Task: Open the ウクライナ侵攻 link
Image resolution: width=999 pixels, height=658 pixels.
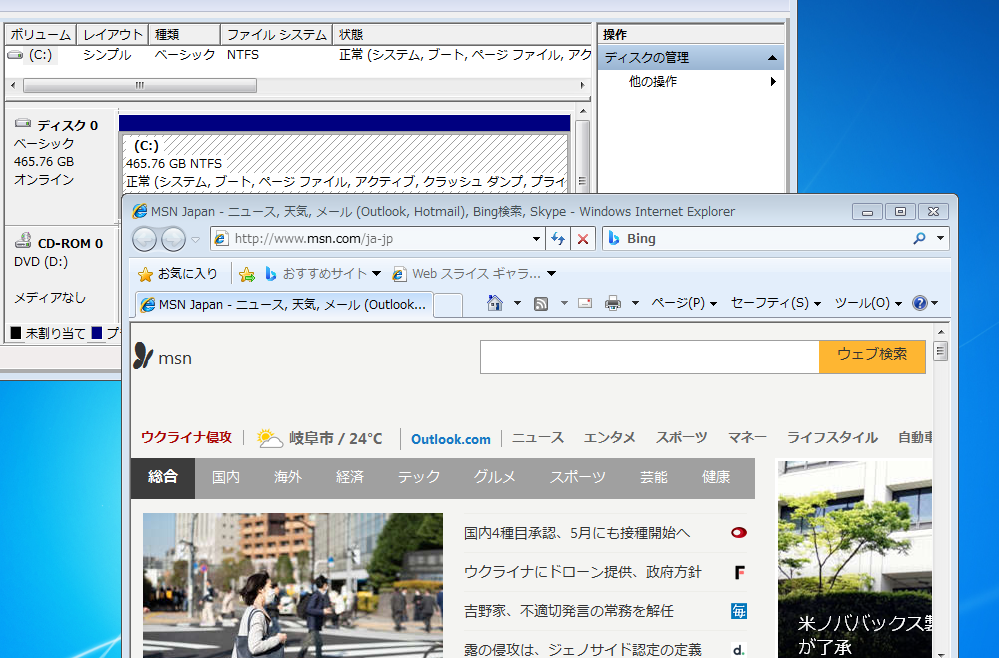Action: [x=186, y=438]
